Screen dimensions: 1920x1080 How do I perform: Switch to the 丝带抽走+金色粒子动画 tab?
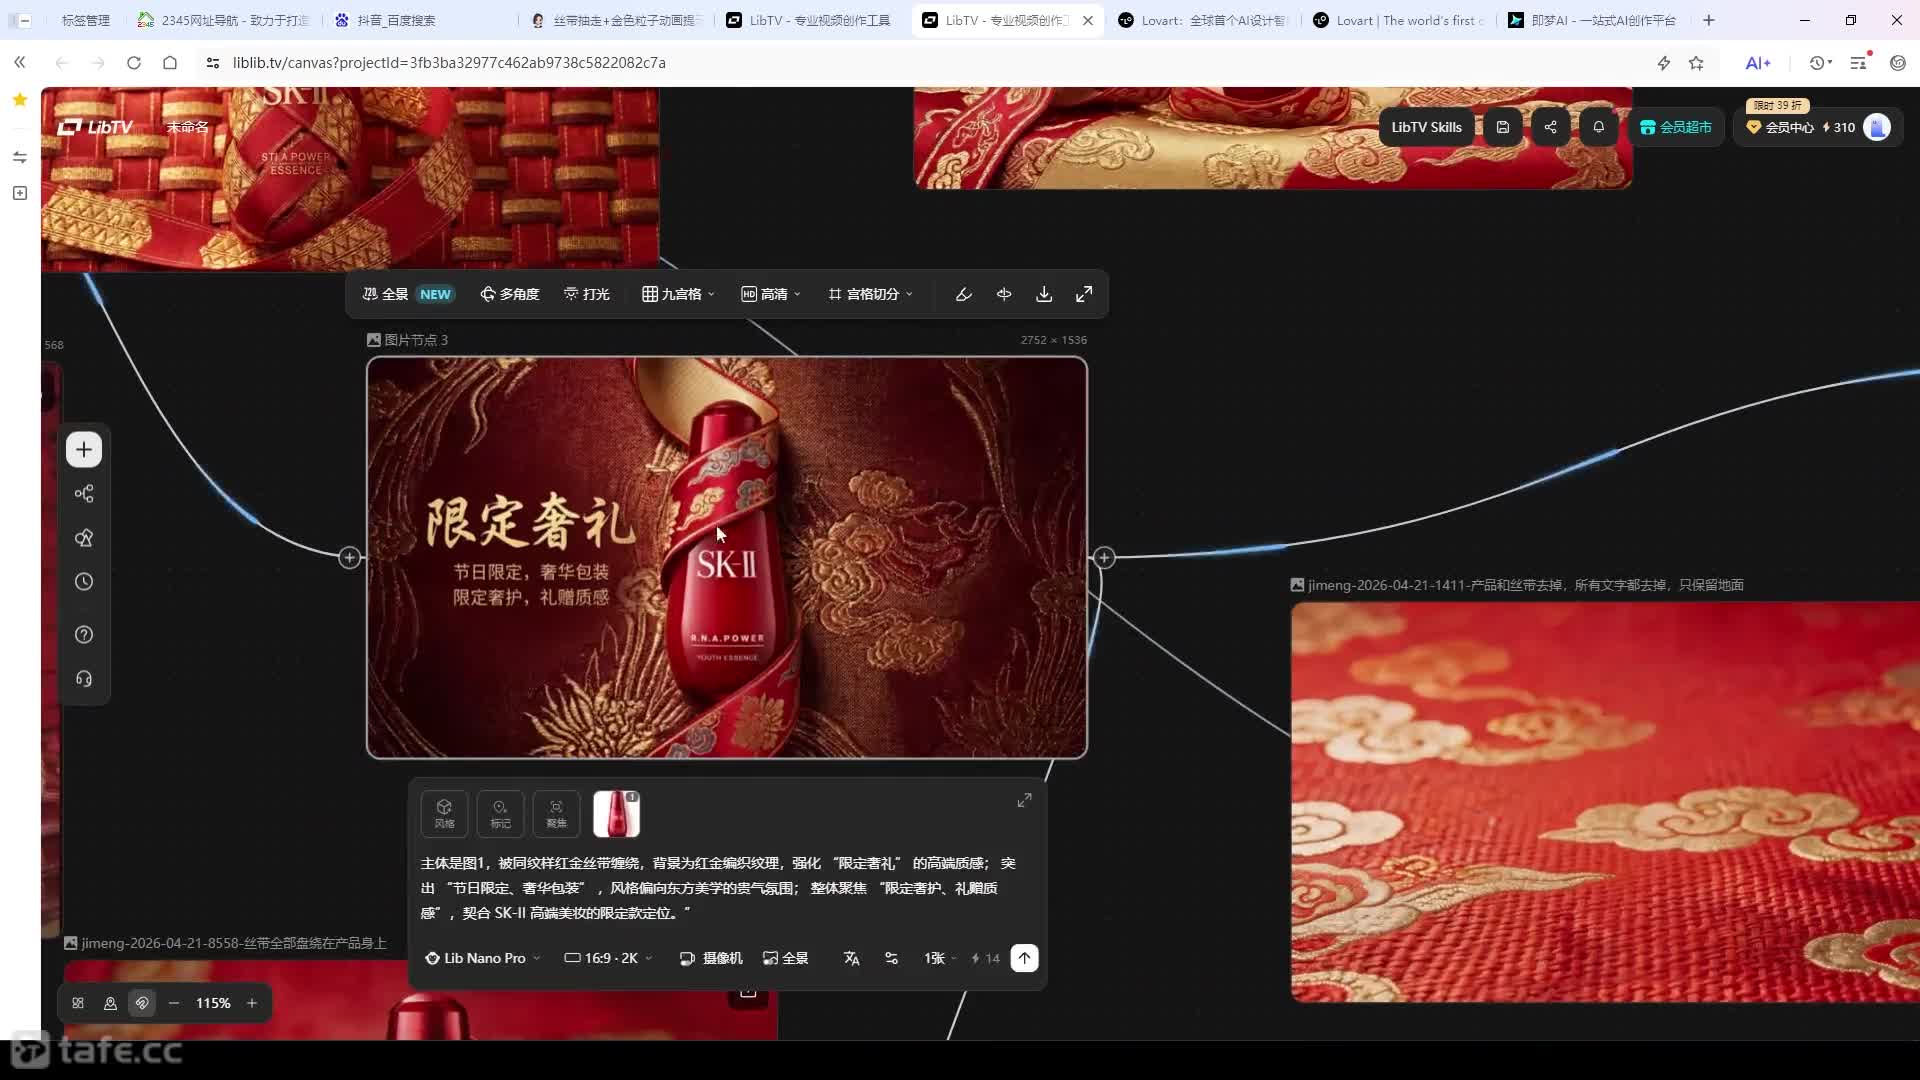(618, 20)
